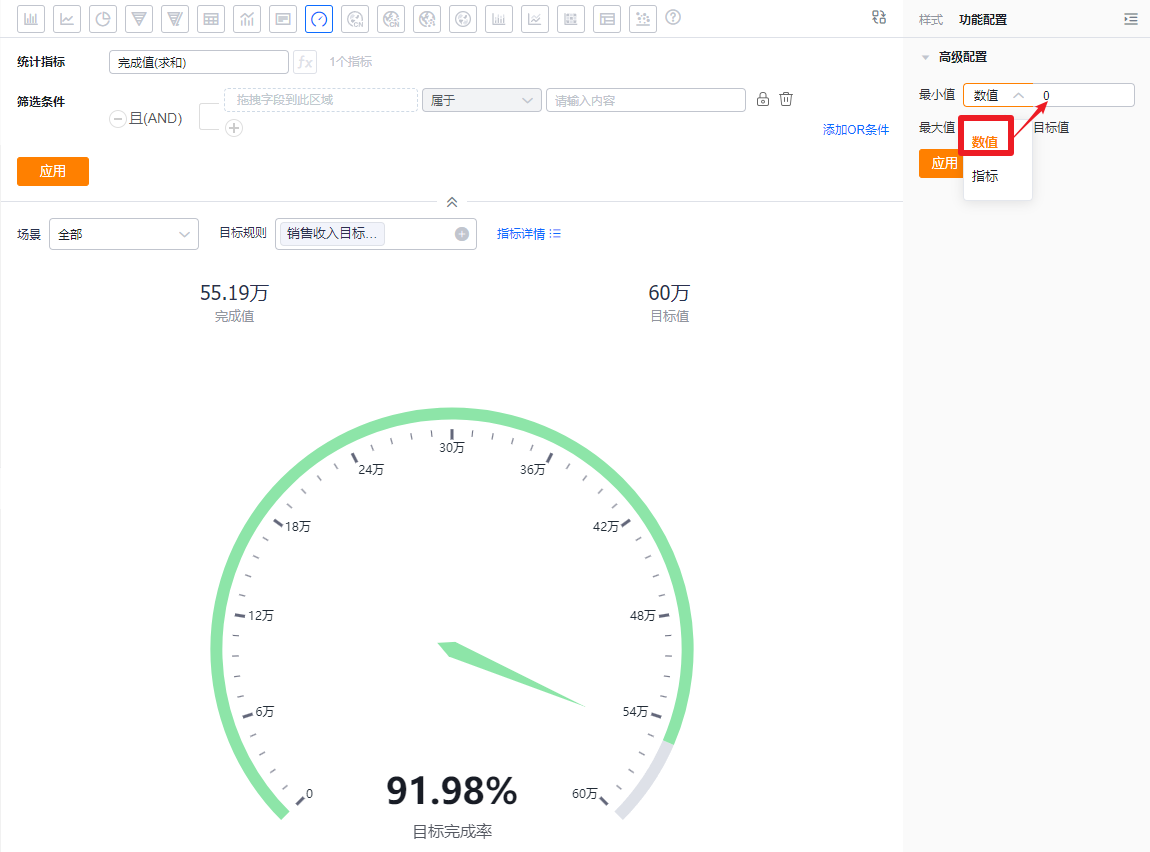Select the pie chart type icon
The height and width of the screenshot is (852, 1150).
pos(103,19)
